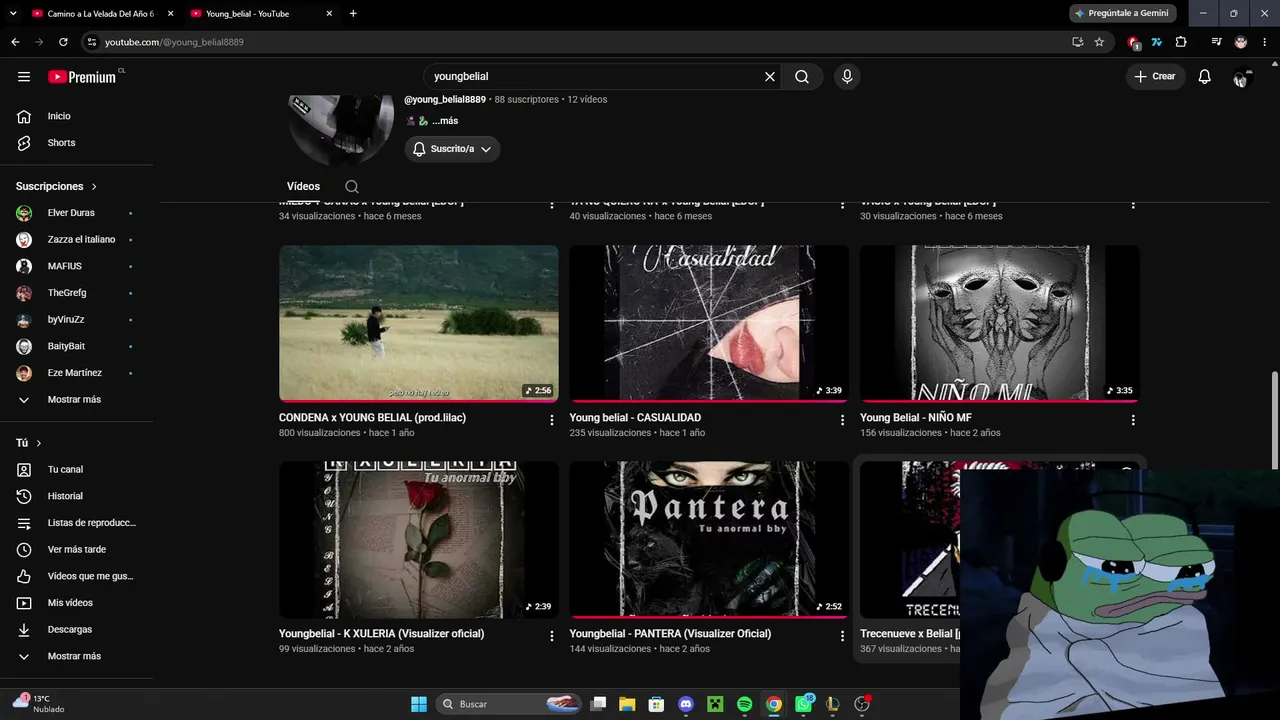This screenshot has width=1280, height=720.
Task: Clear the youngbelial search text
Action: pyautogui.click(x=770, y=77)
